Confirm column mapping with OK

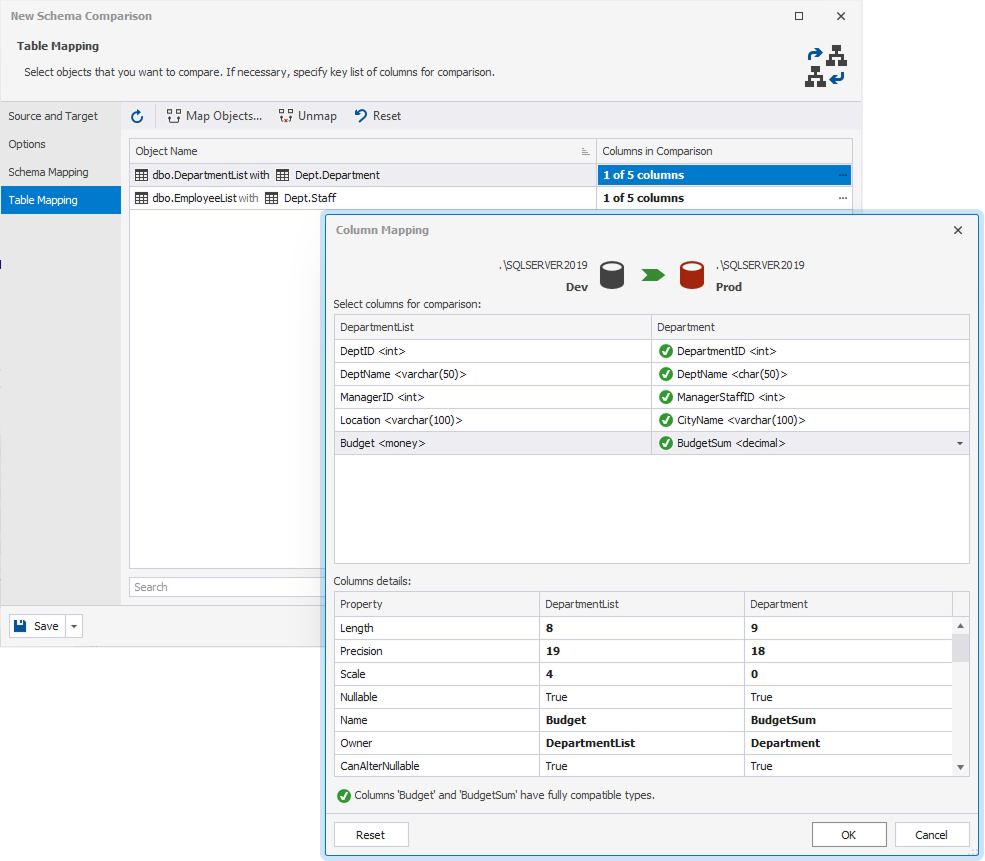[848, 834]
